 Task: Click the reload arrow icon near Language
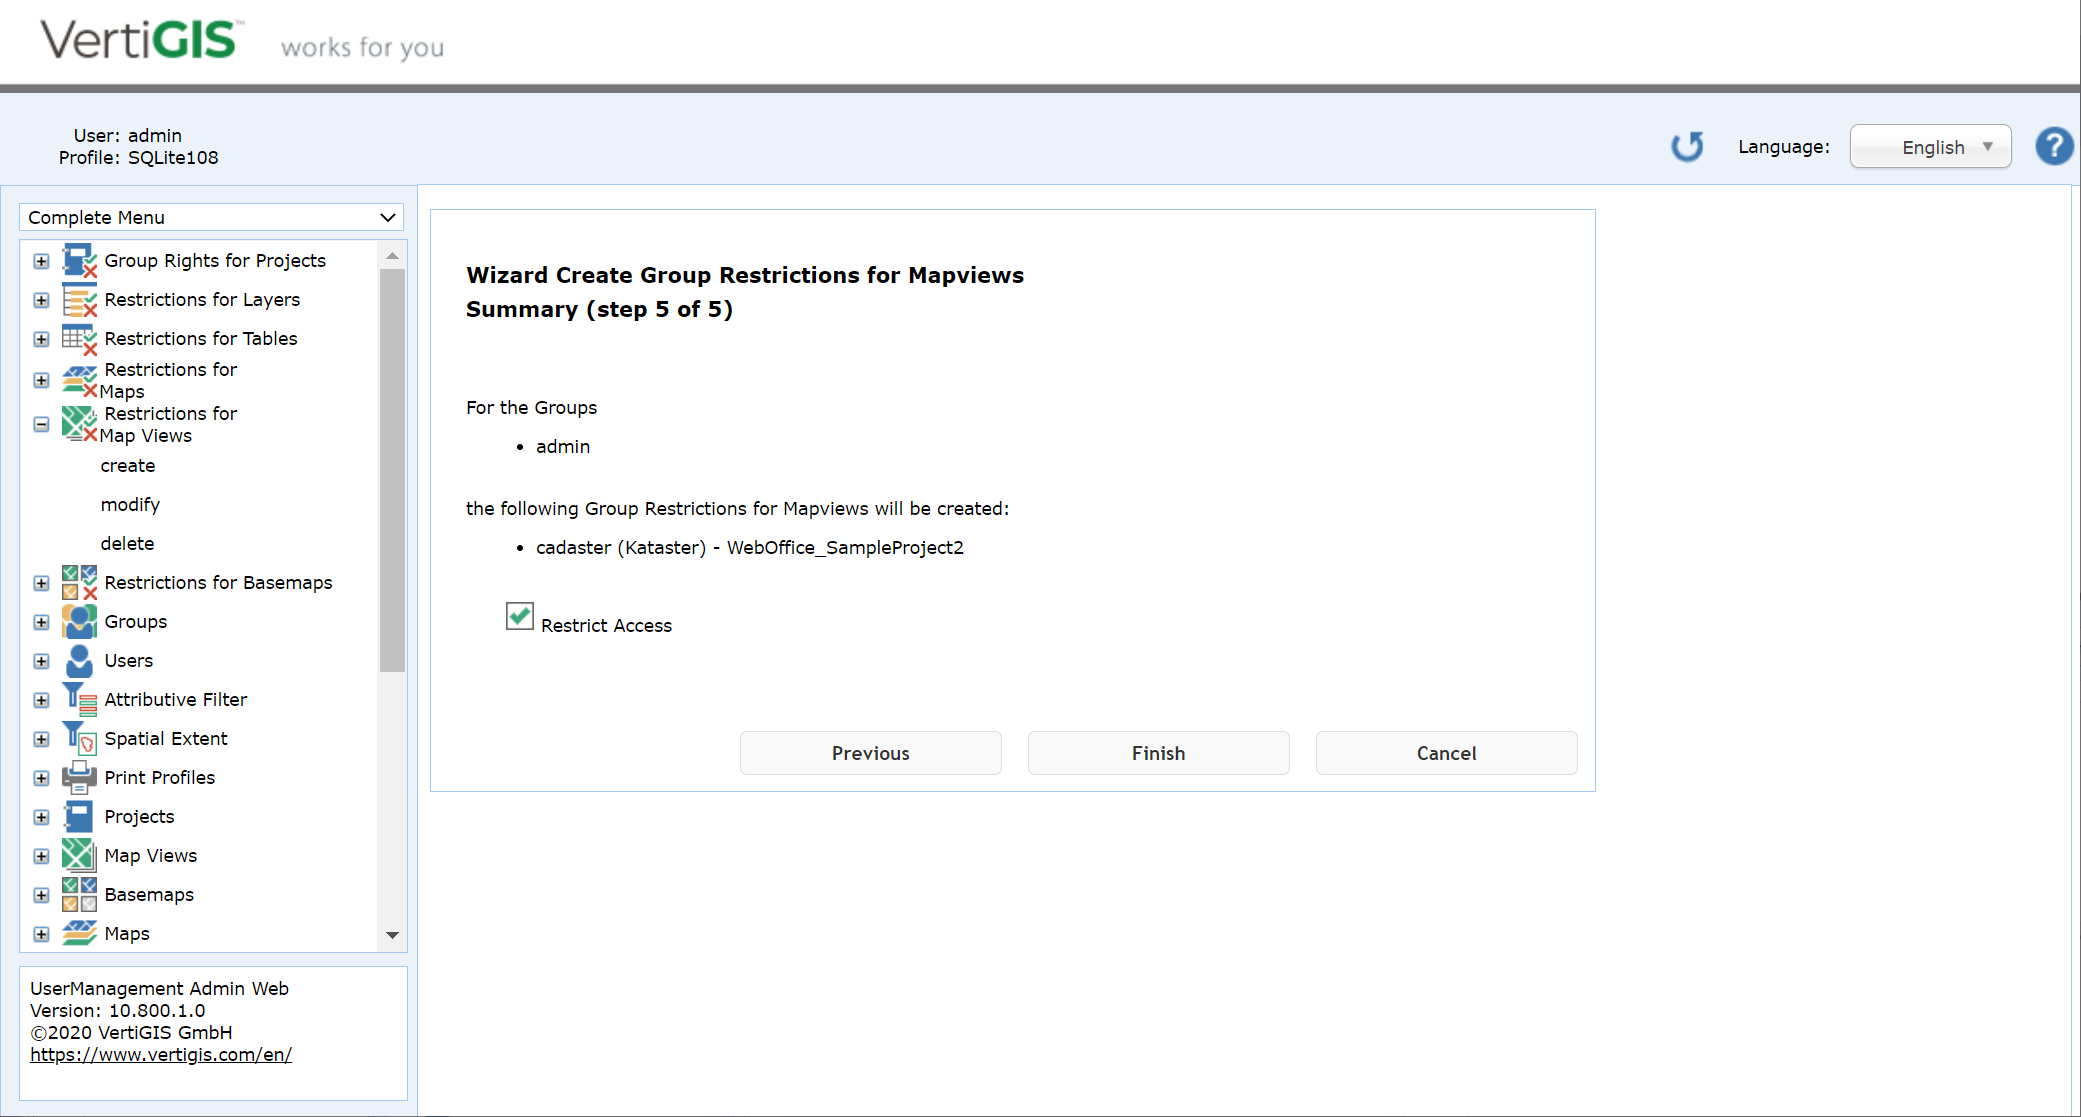tap(1687, 146)
